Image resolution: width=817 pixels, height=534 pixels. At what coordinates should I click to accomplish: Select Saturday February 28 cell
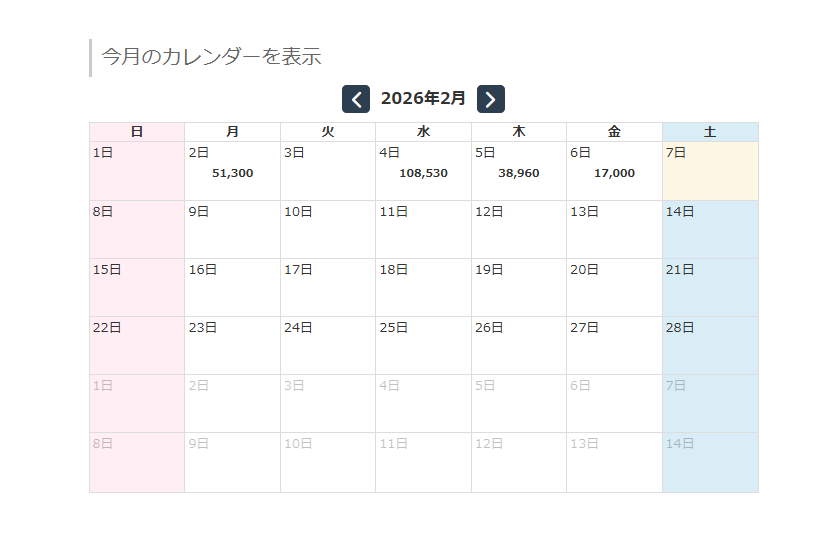(x=710, y=345)
